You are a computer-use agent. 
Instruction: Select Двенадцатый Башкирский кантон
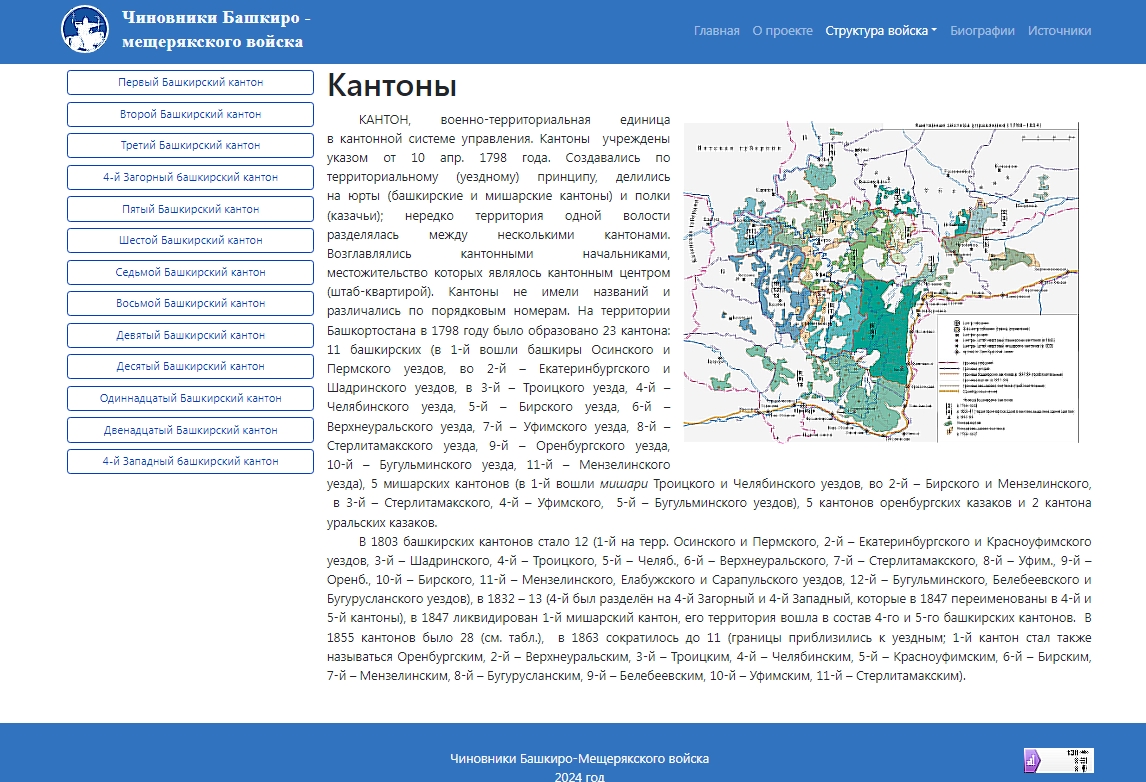[x=190, y=430]
